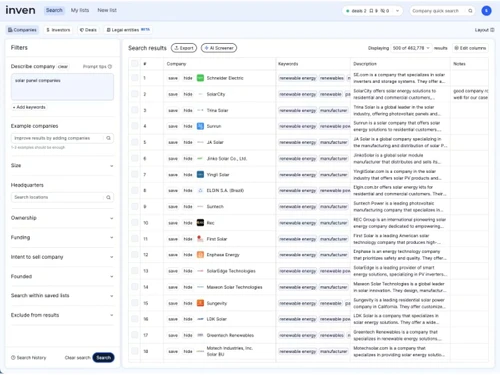This screenshot has width=500, height=375.
Task: Tick the checkbox for Schneider Electric row
Action: click(x=134, y=78)
